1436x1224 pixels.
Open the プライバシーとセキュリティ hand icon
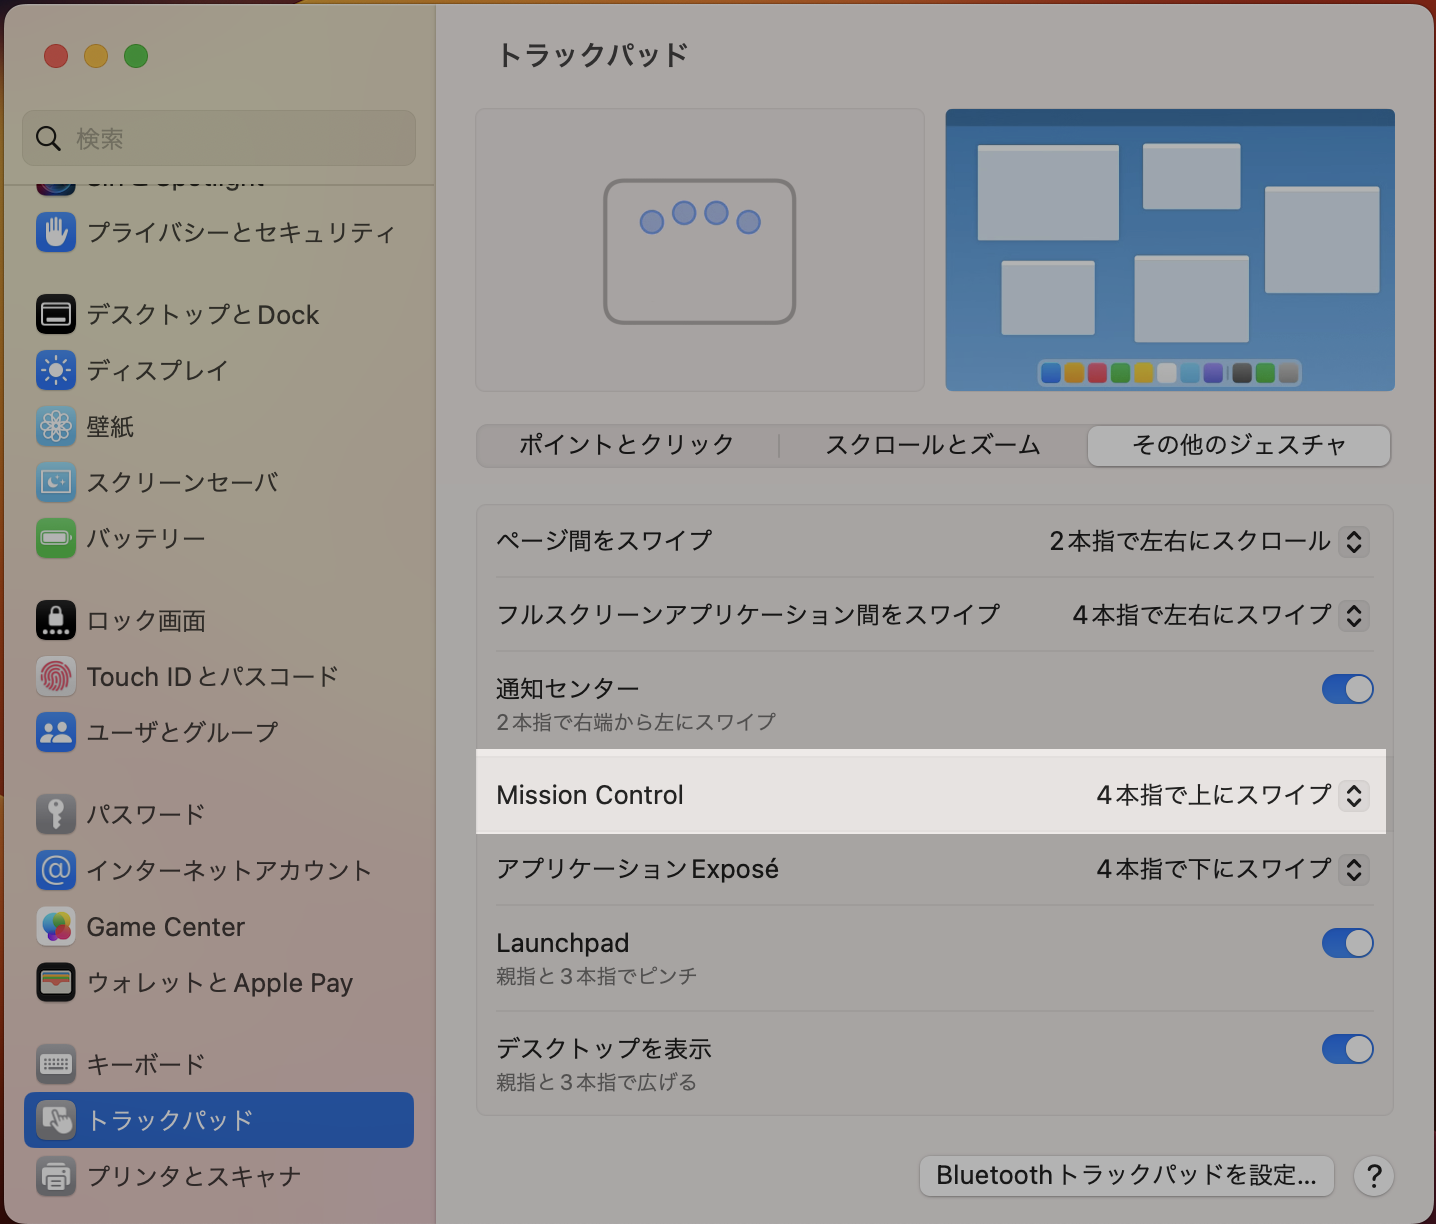(56, 232)
